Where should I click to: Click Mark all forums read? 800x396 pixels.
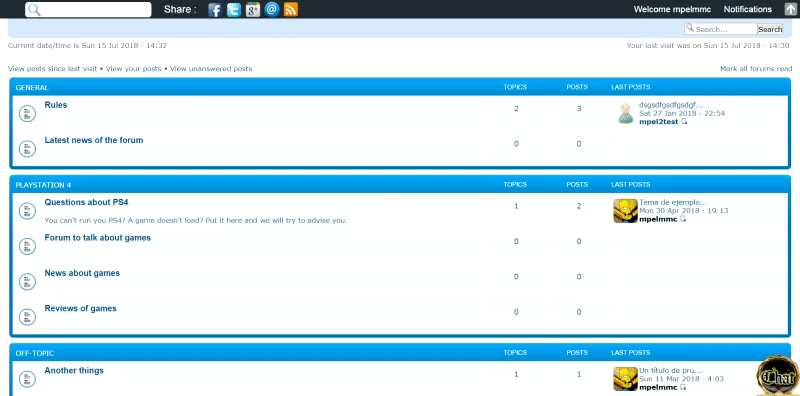point(756,68)
